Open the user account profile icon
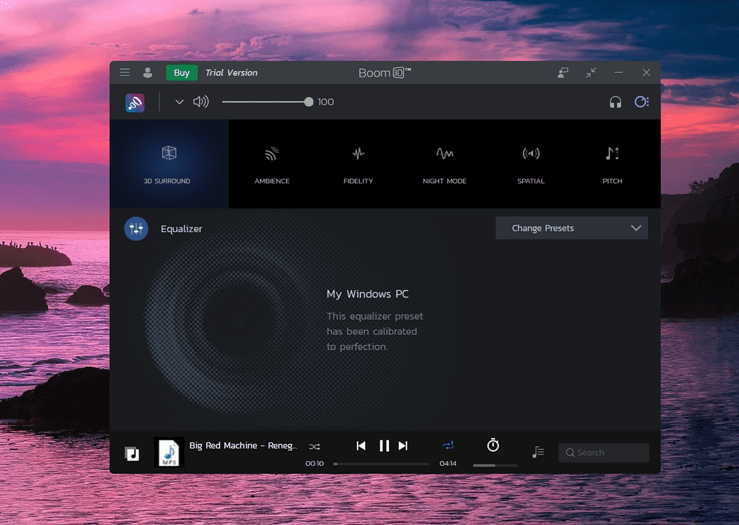 coord(148,72)
